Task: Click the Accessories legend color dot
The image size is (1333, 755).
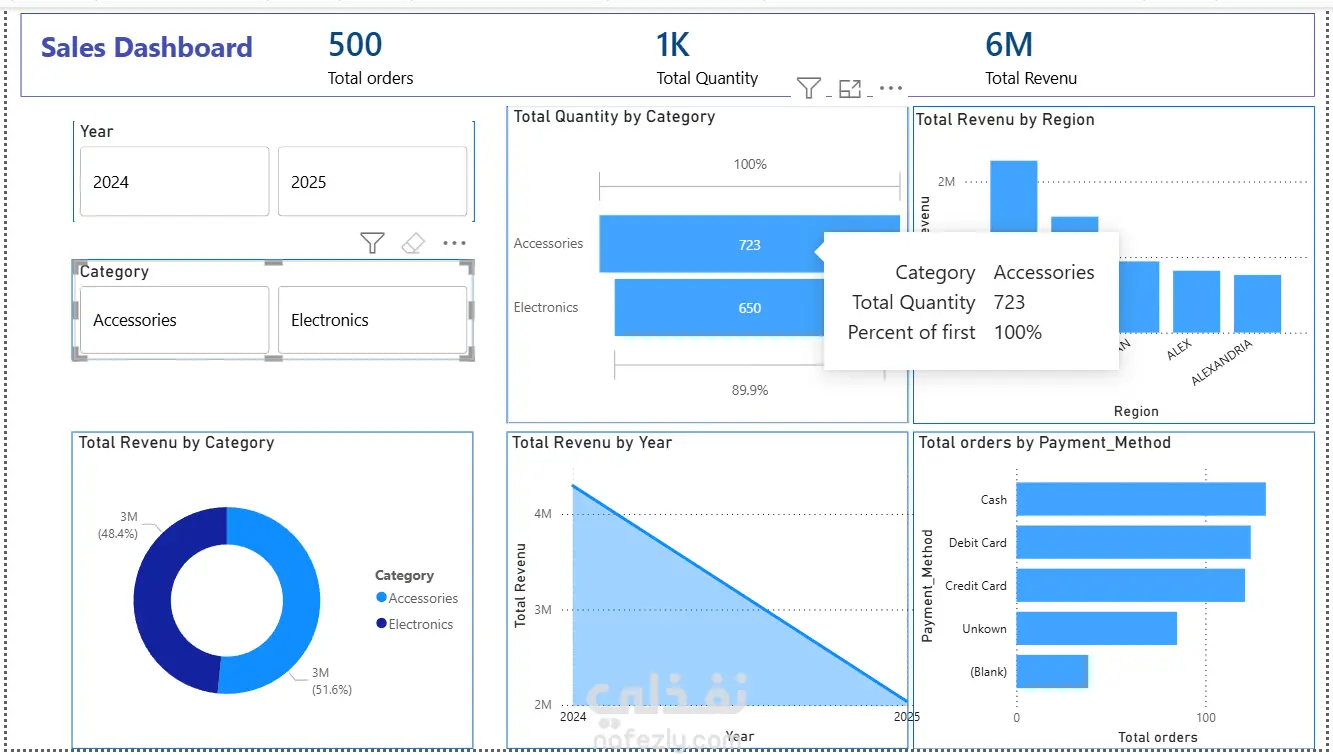Action: (381, 597)
